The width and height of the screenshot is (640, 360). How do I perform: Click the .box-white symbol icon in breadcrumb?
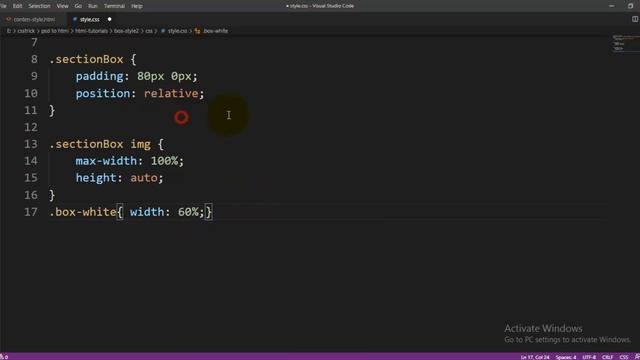tap(198, 31)
